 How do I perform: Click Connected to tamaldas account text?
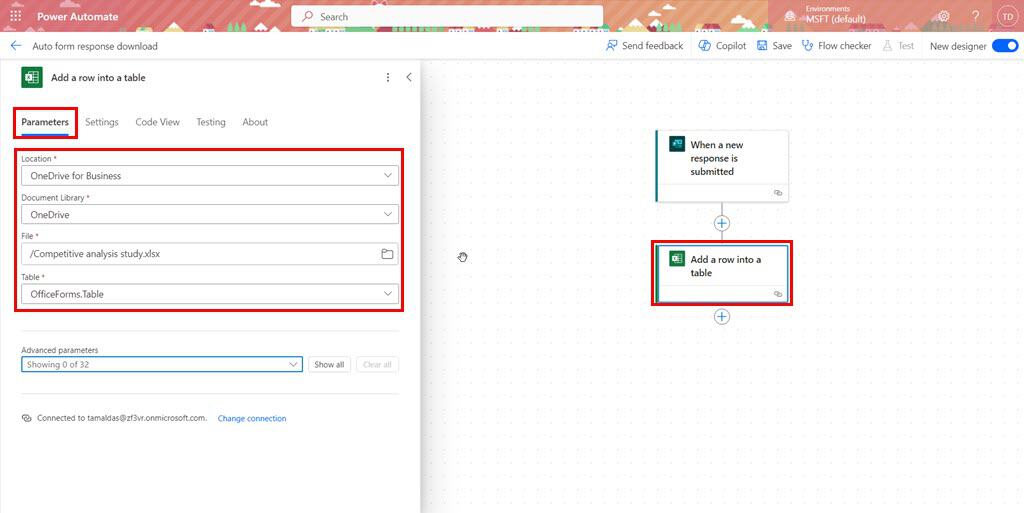click(x=122, y=418)
